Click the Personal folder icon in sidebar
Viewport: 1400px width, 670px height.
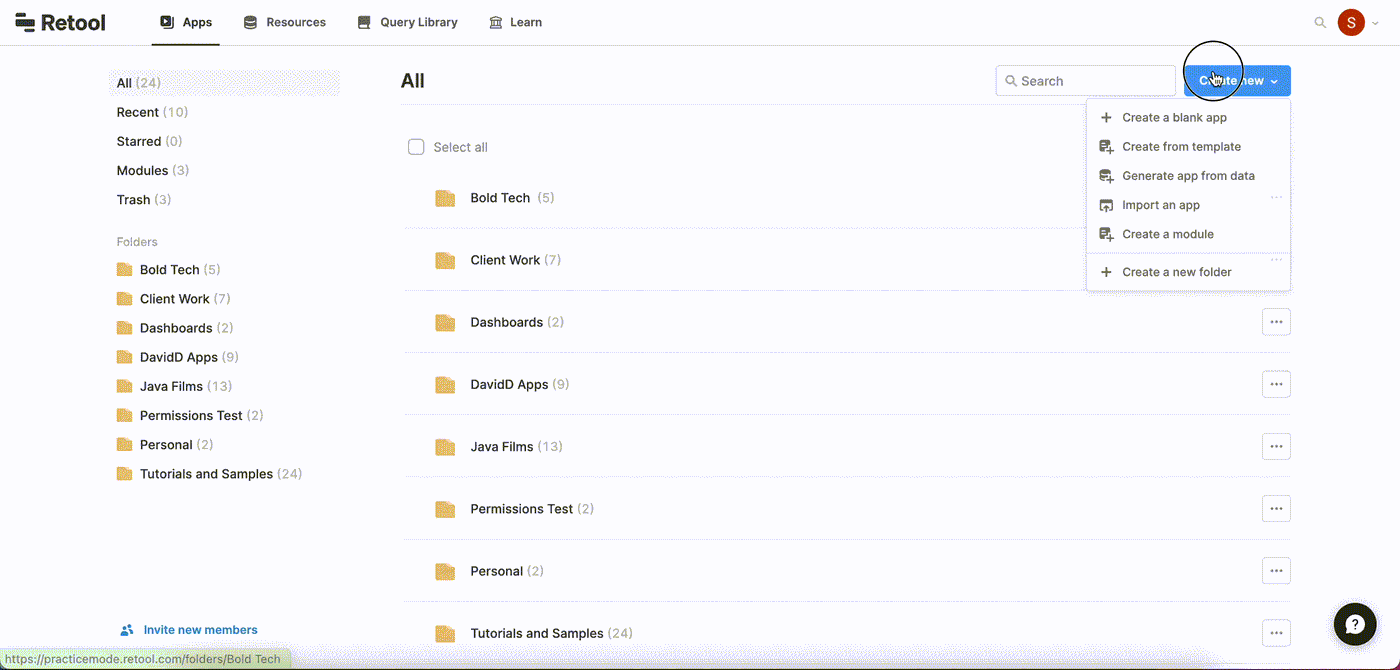tap(125, 445)
